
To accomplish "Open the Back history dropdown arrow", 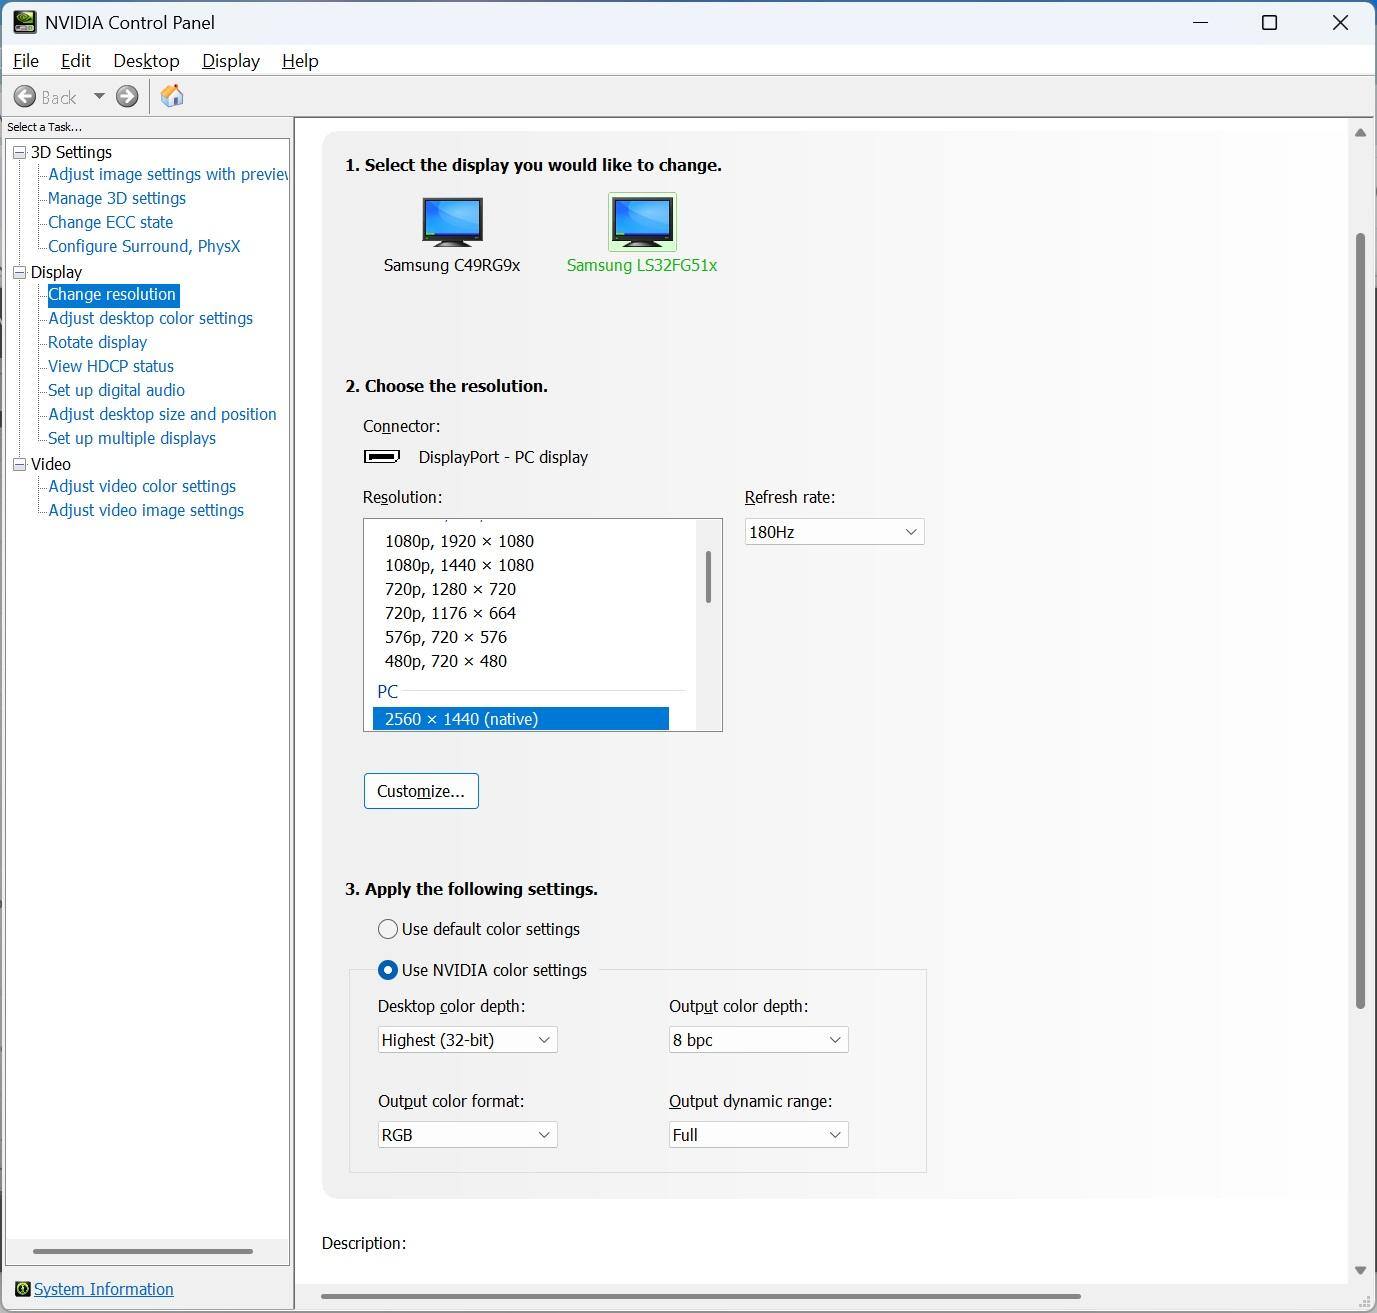I will coord(99,97).
